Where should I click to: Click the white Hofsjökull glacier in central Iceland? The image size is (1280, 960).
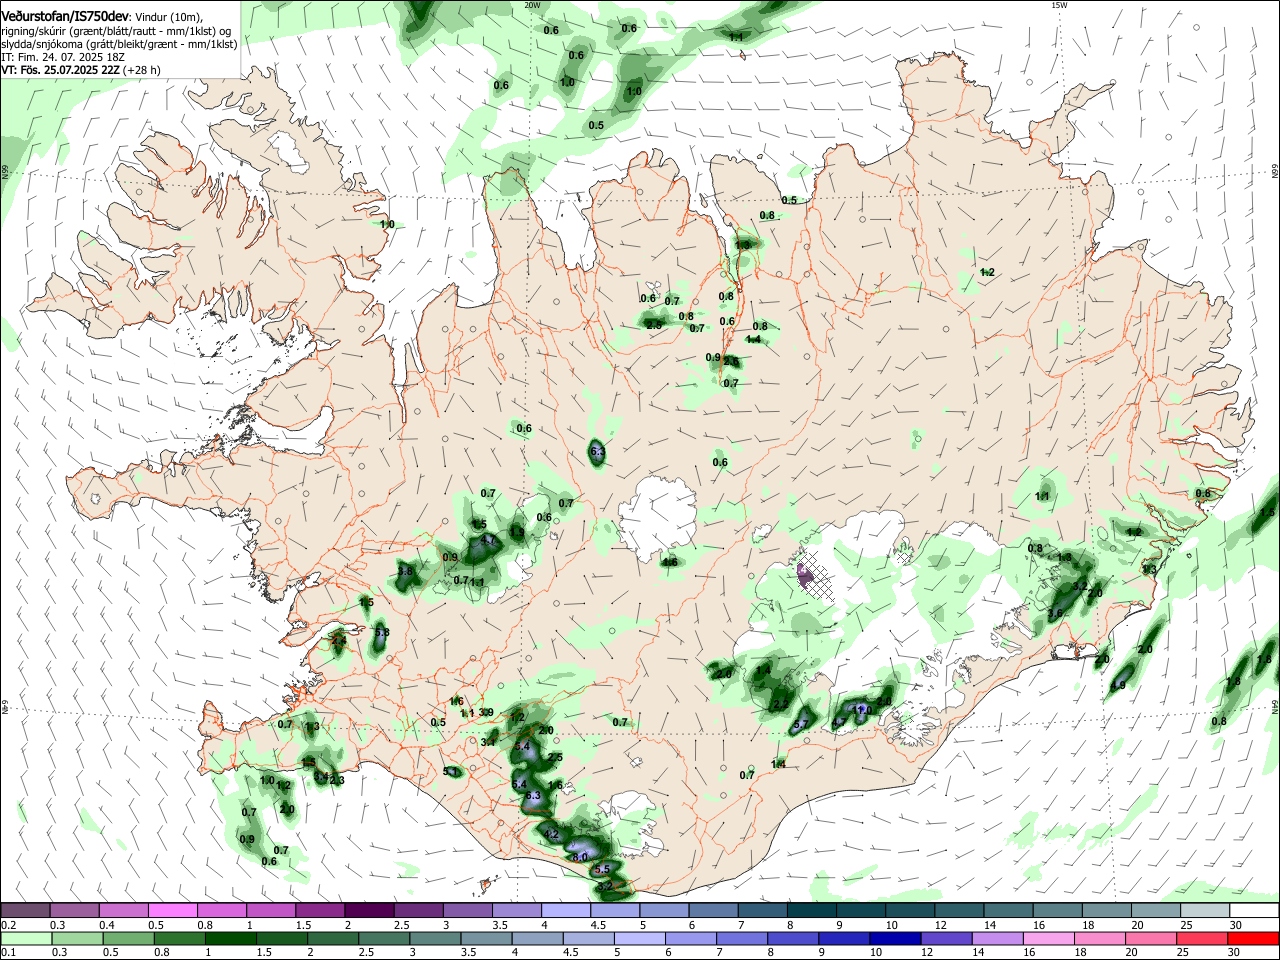(657, 515)
